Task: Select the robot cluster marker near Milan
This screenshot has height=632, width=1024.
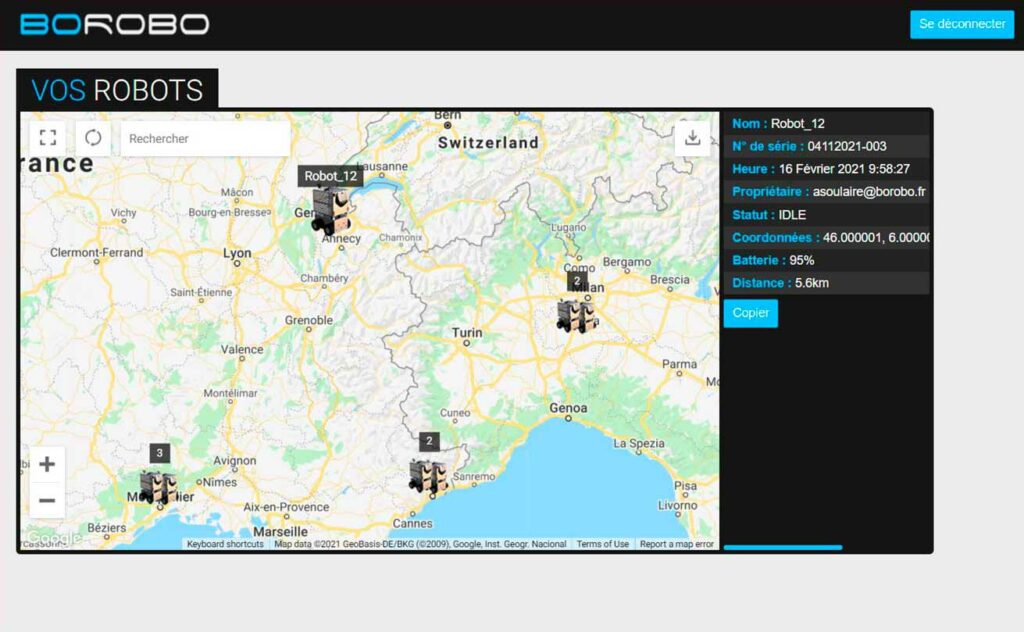Action: tap(577, 315)
